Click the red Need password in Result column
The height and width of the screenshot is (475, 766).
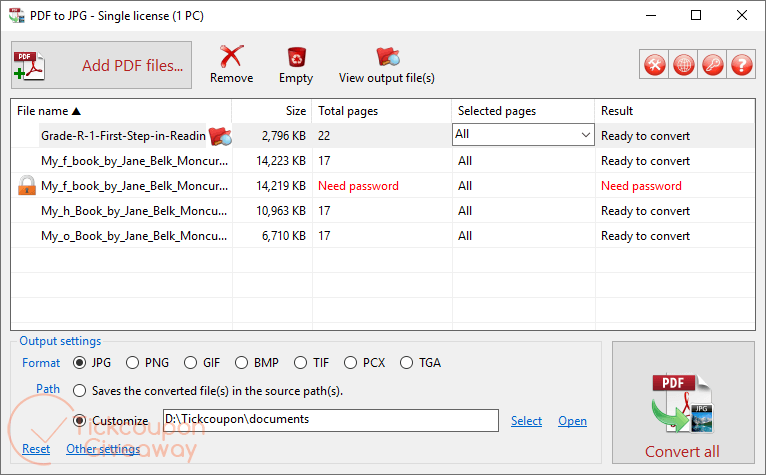(x=641, y=186)
